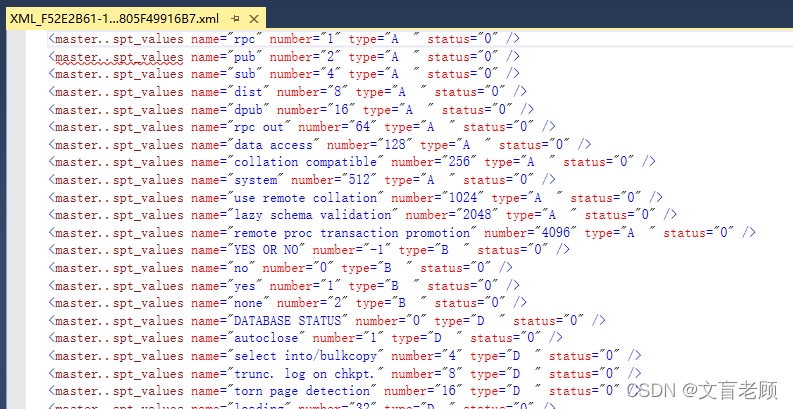This screenshot has width=793, height=409.
Task: Click the name value "use remote collation"
Action: point(305,197)
